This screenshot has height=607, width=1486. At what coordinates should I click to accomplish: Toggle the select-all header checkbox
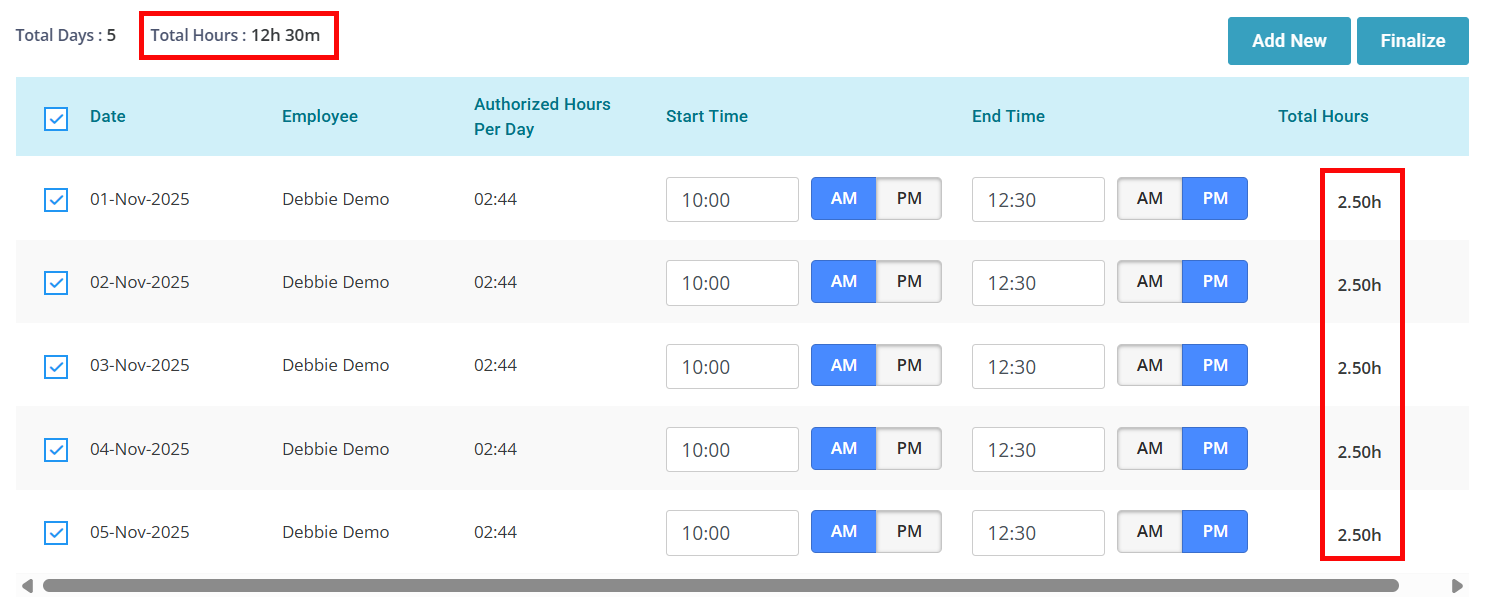56,119
